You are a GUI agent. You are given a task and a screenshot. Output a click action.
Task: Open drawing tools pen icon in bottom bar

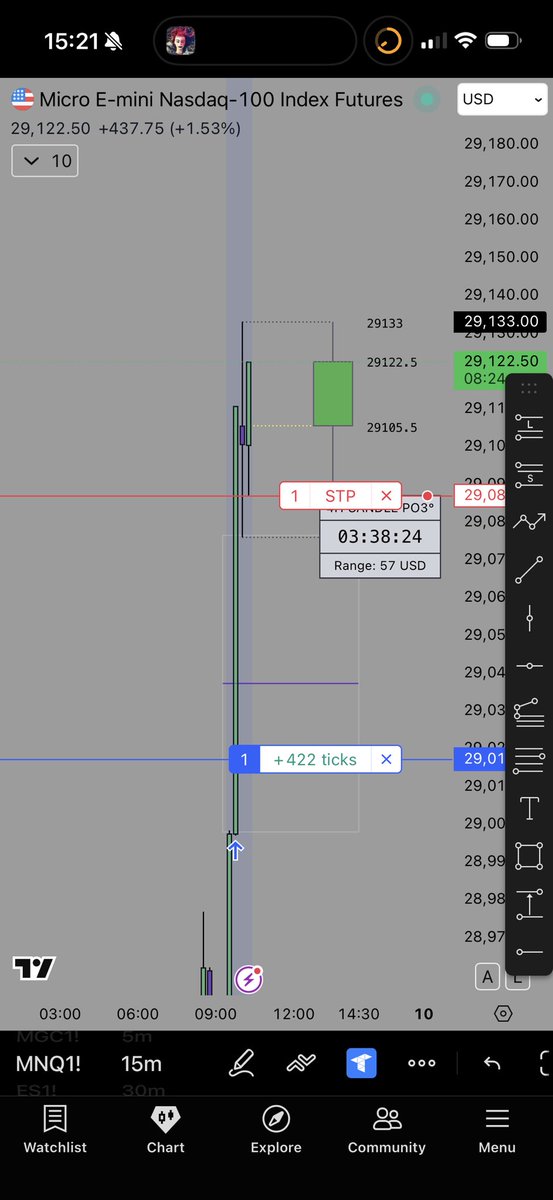click(241, 1062)
